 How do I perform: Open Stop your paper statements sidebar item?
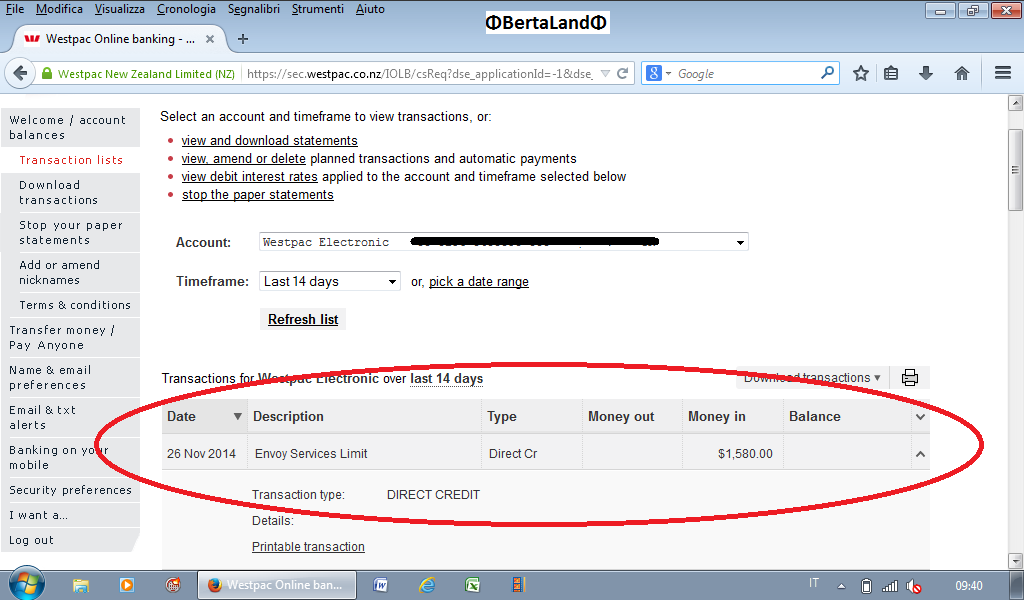71,233
